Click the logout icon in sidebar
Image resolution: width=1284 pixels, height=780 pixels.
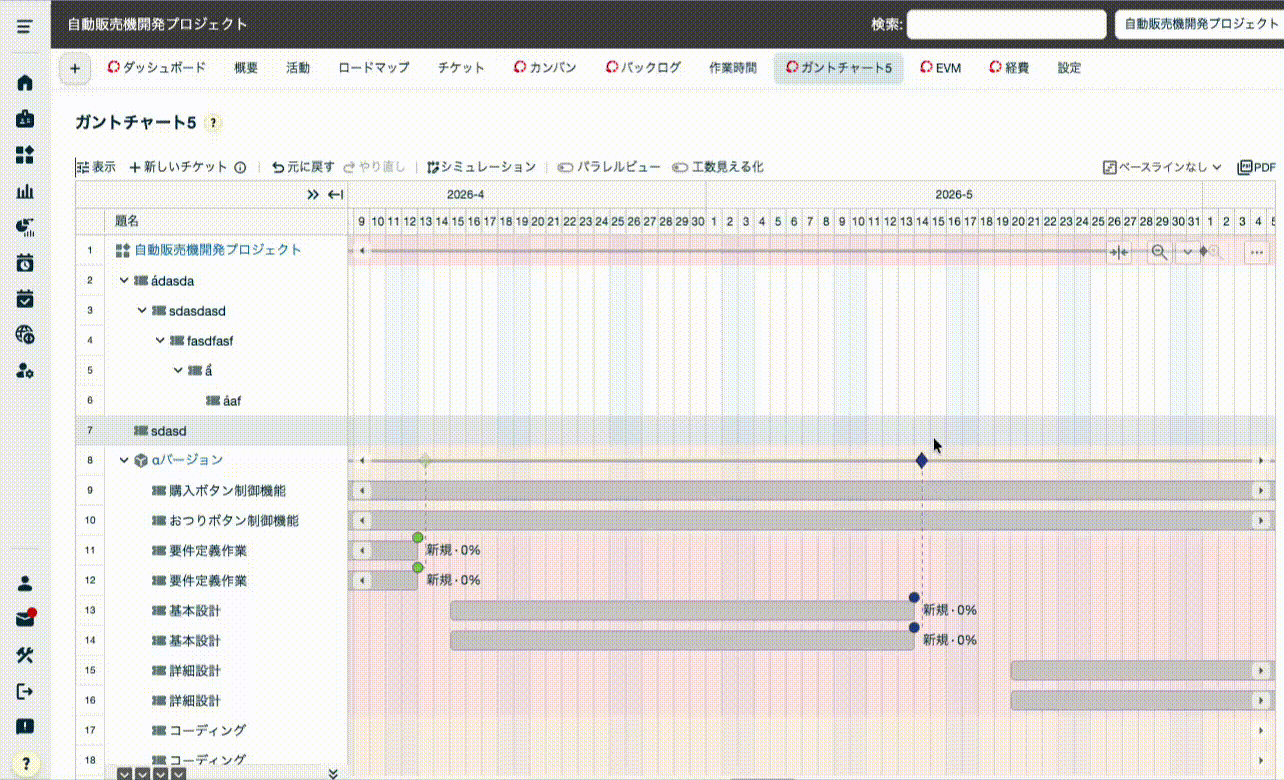(x=25, y=691)
